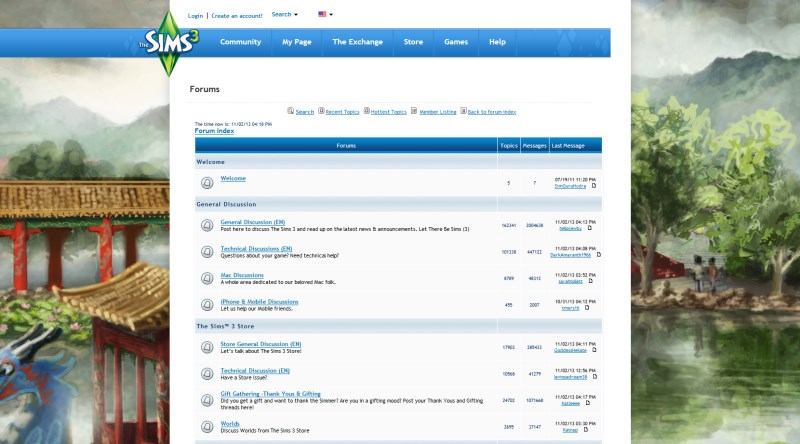This screenshot has width=800, height=444.
Task: Click the forum icon next to Worlds
Action: pyautogui.click(x=207, y=427)
